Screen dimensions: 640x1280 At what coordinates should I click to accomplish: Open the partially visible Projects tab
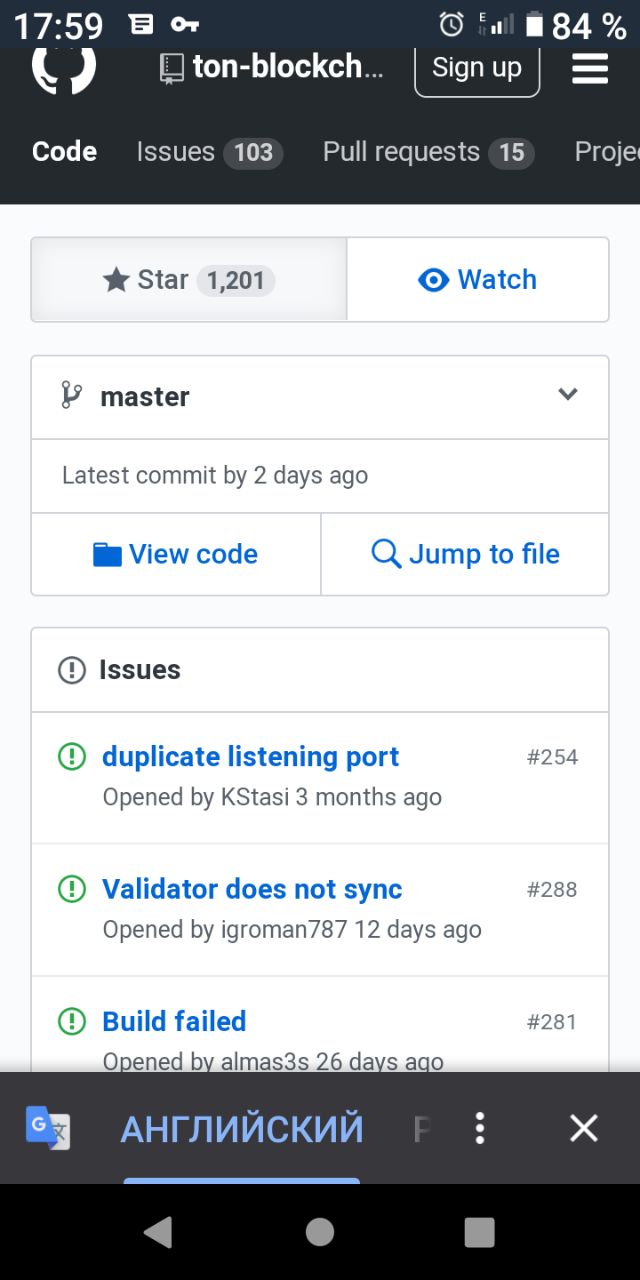(x=607, y=152)
